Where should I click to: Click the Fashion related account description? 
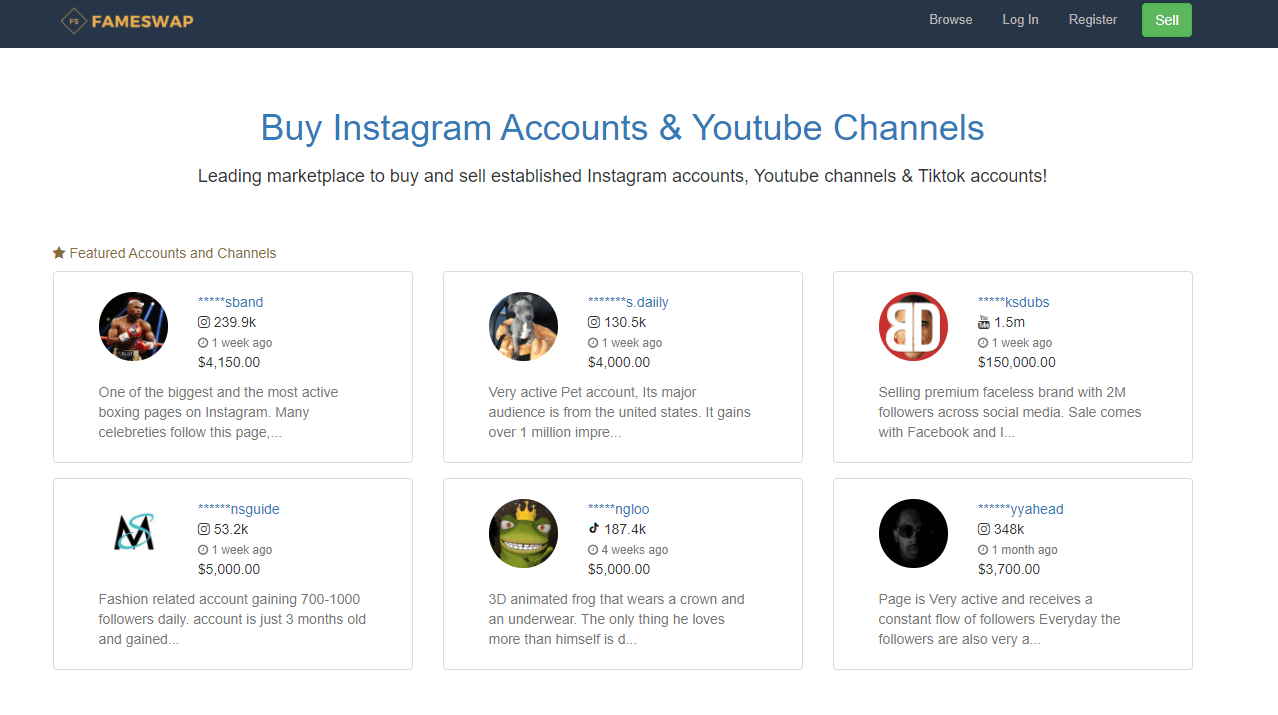232,619
